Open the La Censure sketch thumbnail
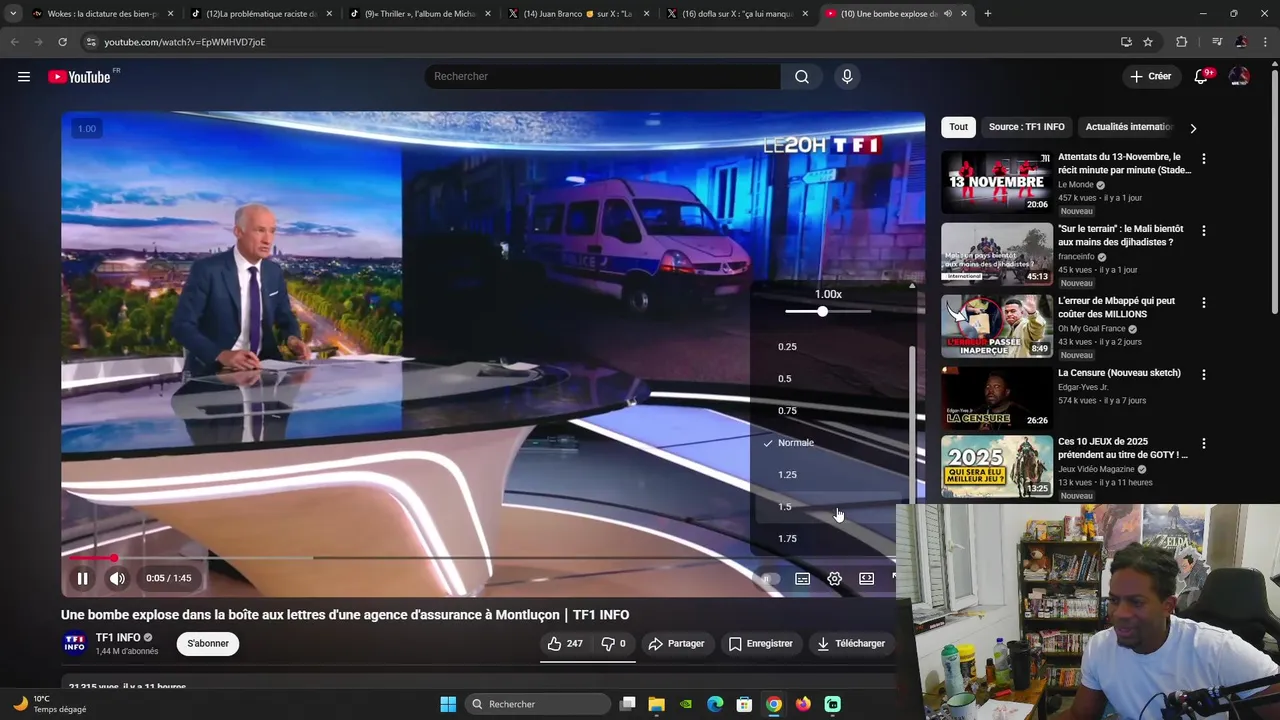This screenshot has height=720, width=1280. 996,398
